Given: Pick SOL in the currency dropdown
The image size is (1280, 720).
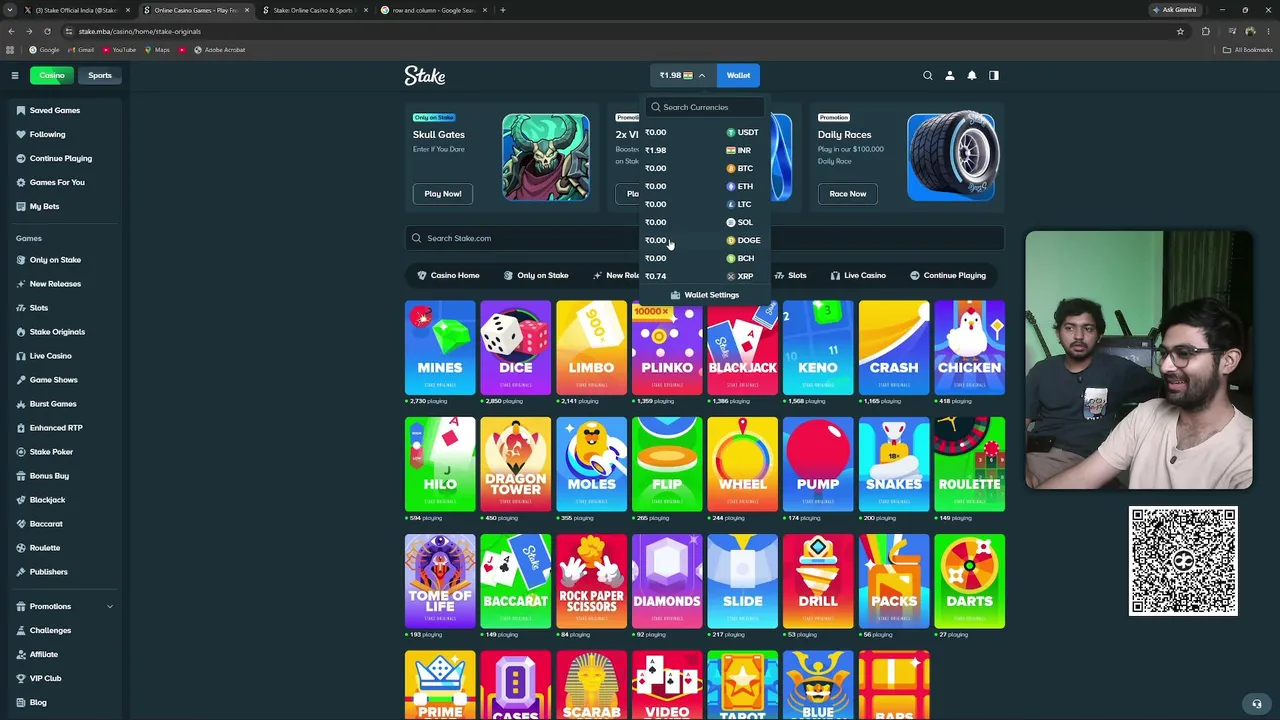Looking at the screenshot, I should [705, 222].
